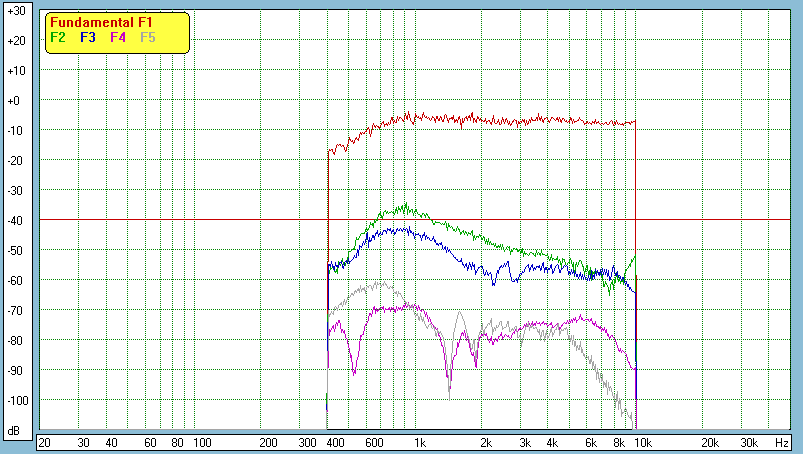Click the -40 label on dB axis
The image size is (803, 454).
tap(15, 220)
